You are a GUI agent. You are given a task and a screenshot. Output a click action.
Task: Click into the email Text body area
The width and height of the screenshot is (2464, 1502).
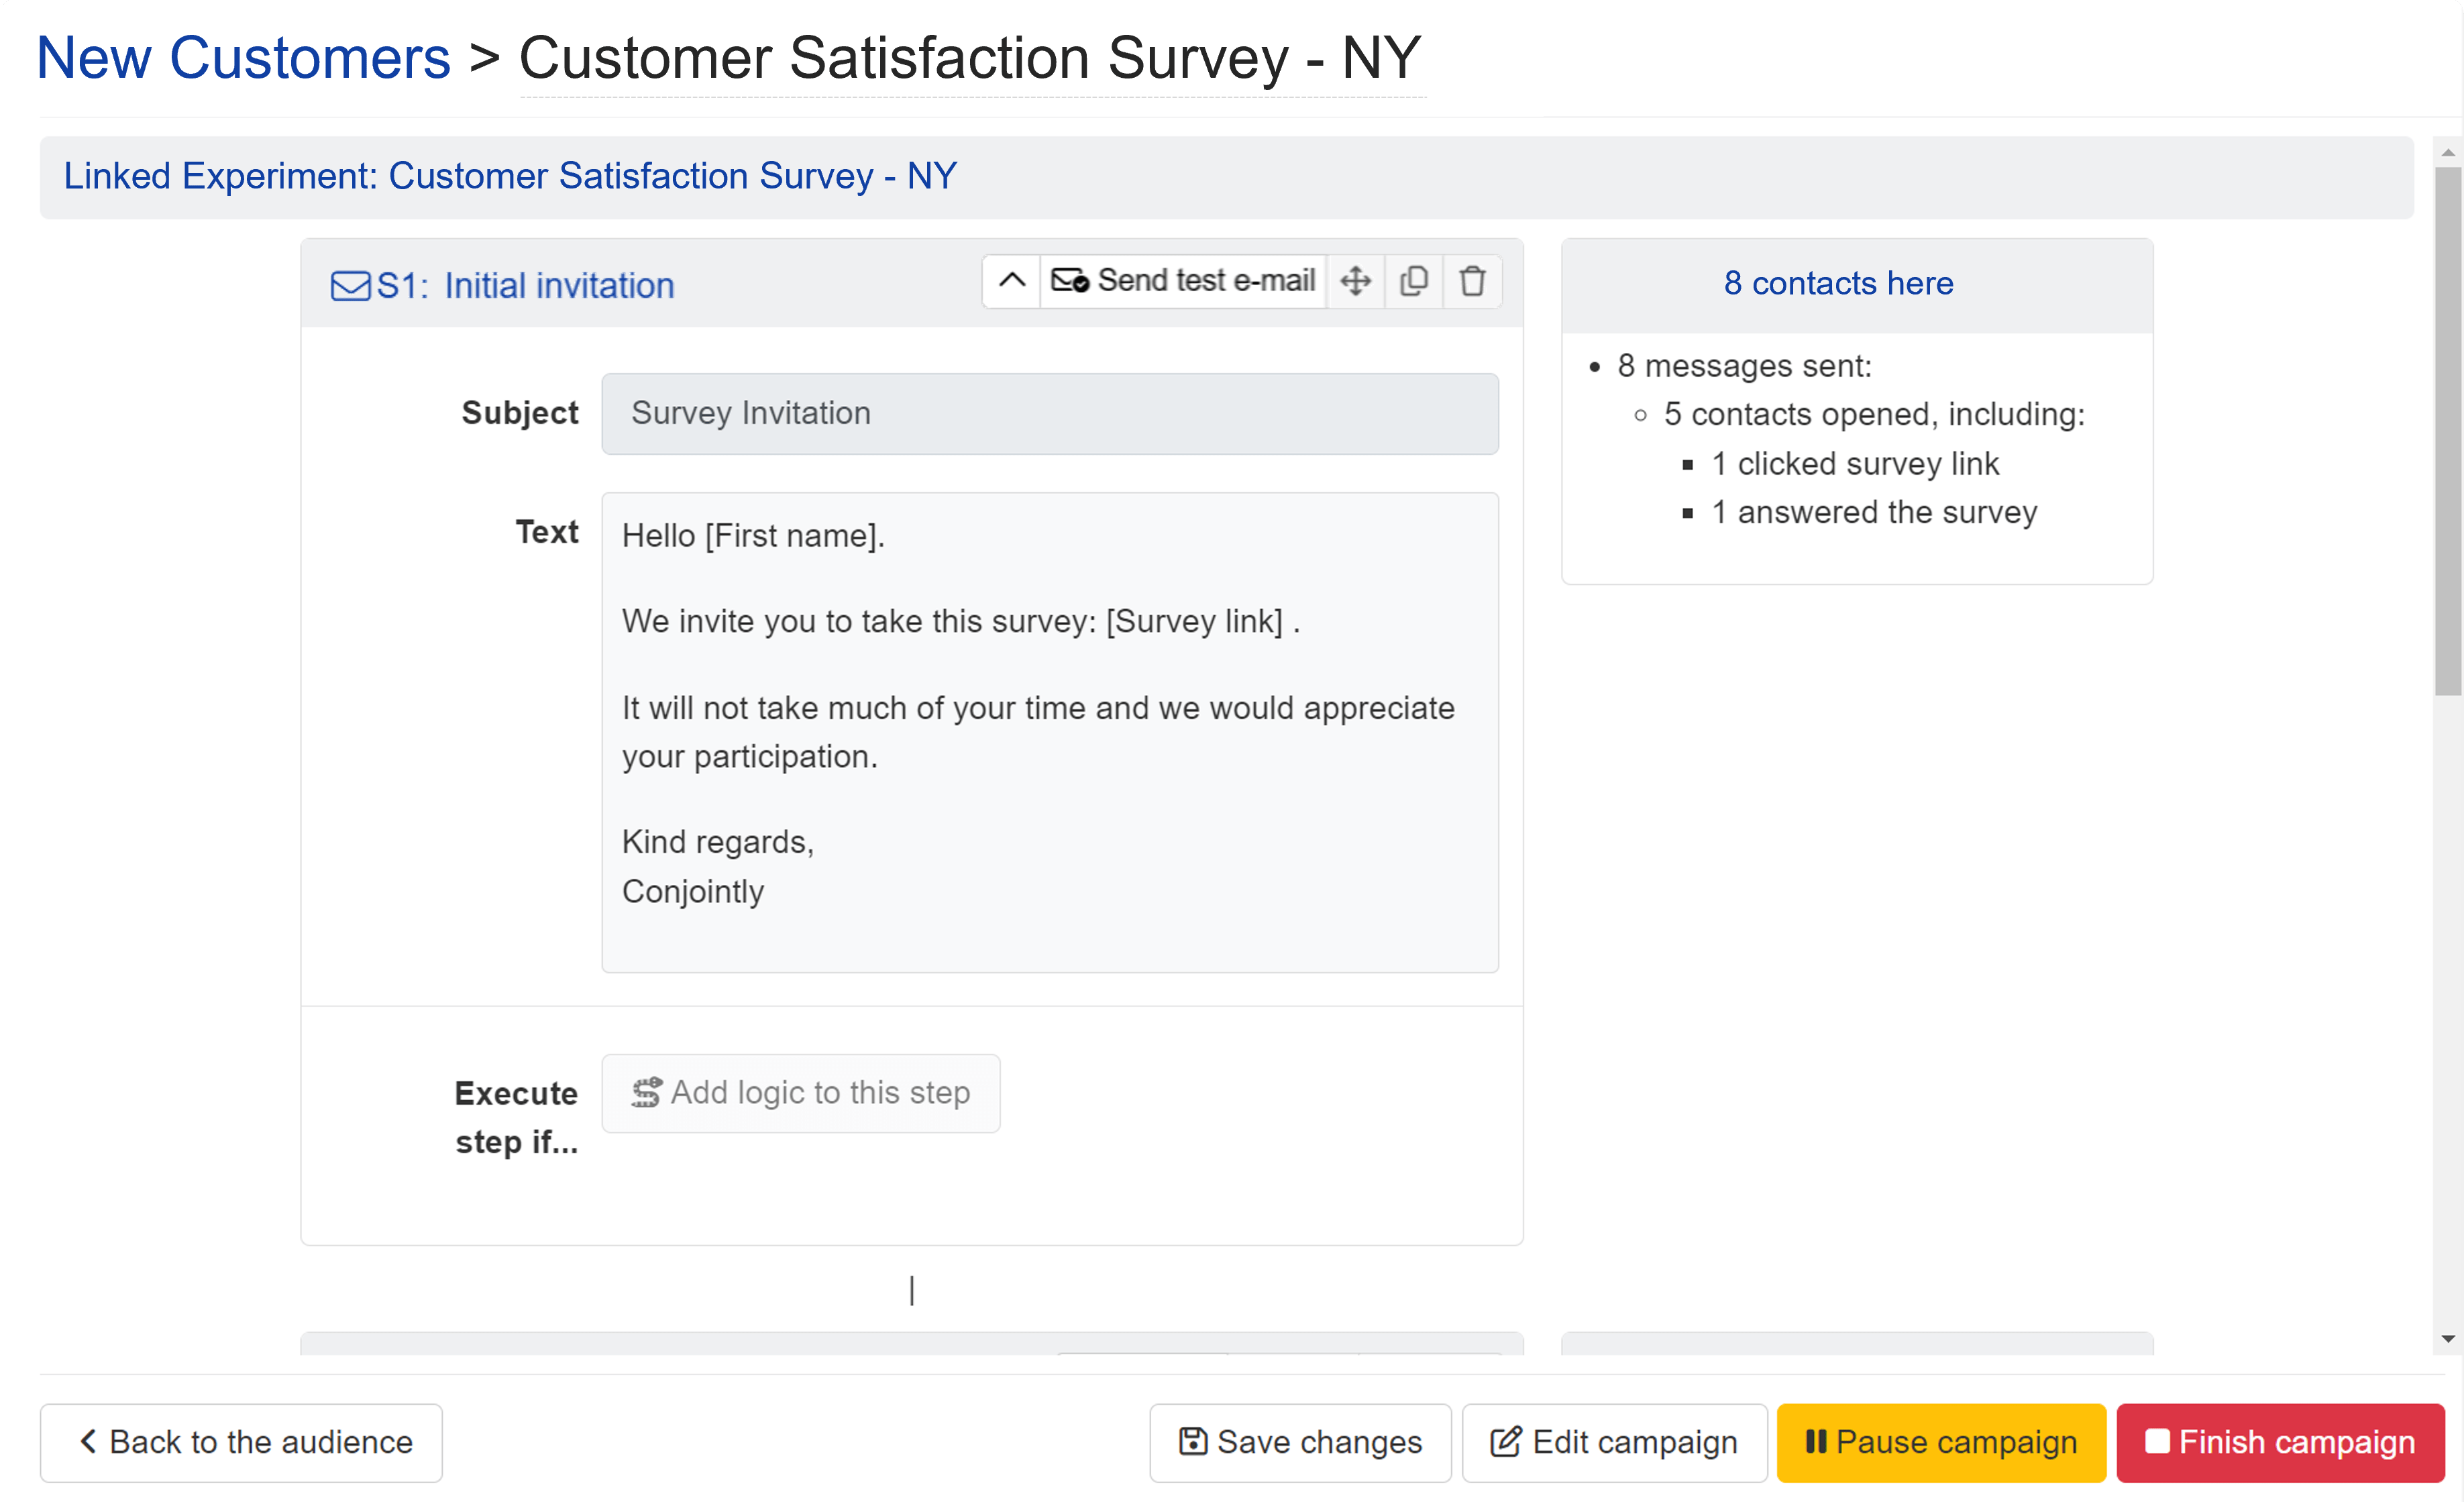1049,731
